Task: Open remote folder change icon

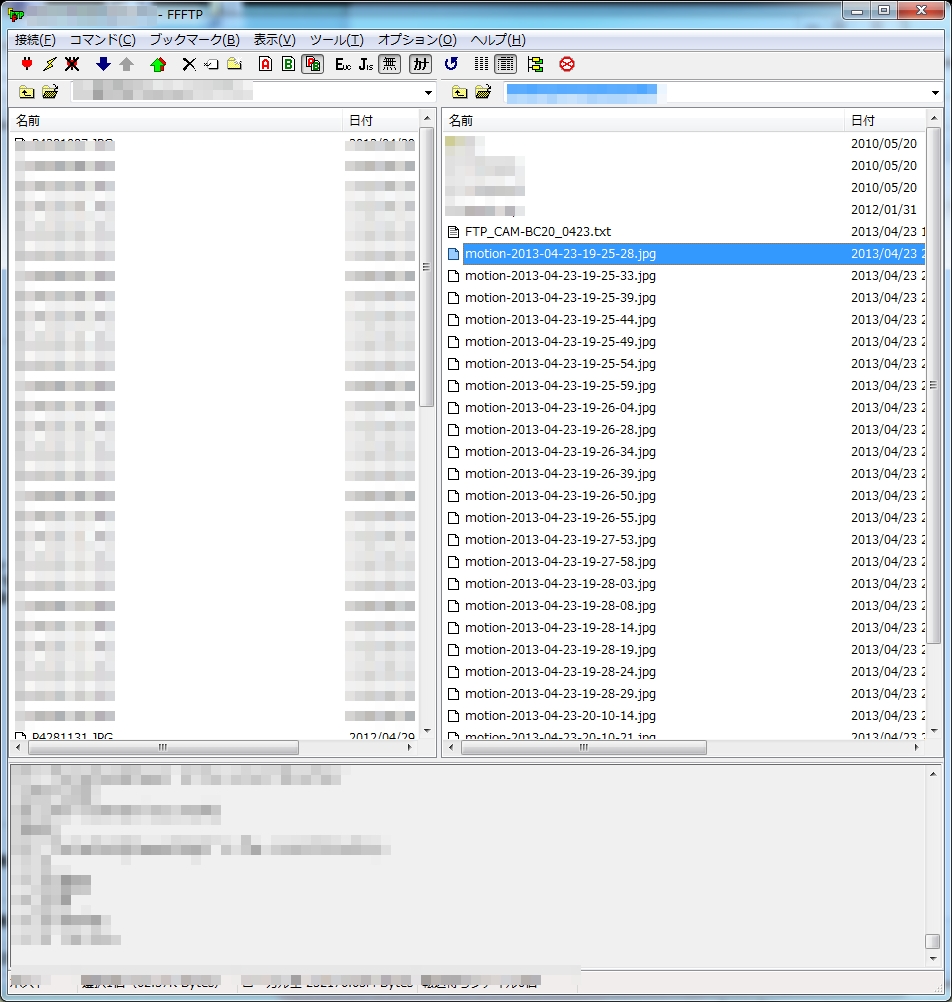Action: 483,92
